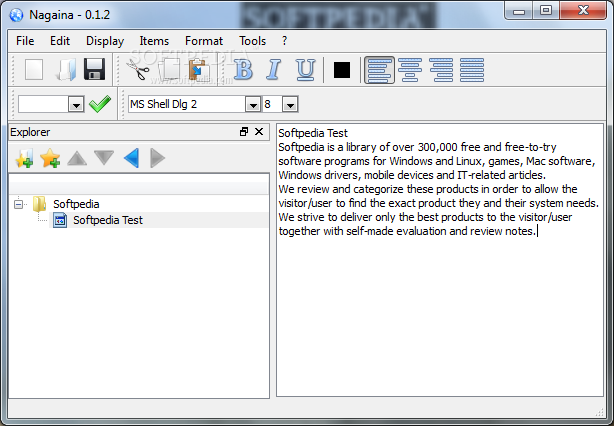614x426 pixels.
Task: Close the Explorer panel
Action: coord(259,132)
